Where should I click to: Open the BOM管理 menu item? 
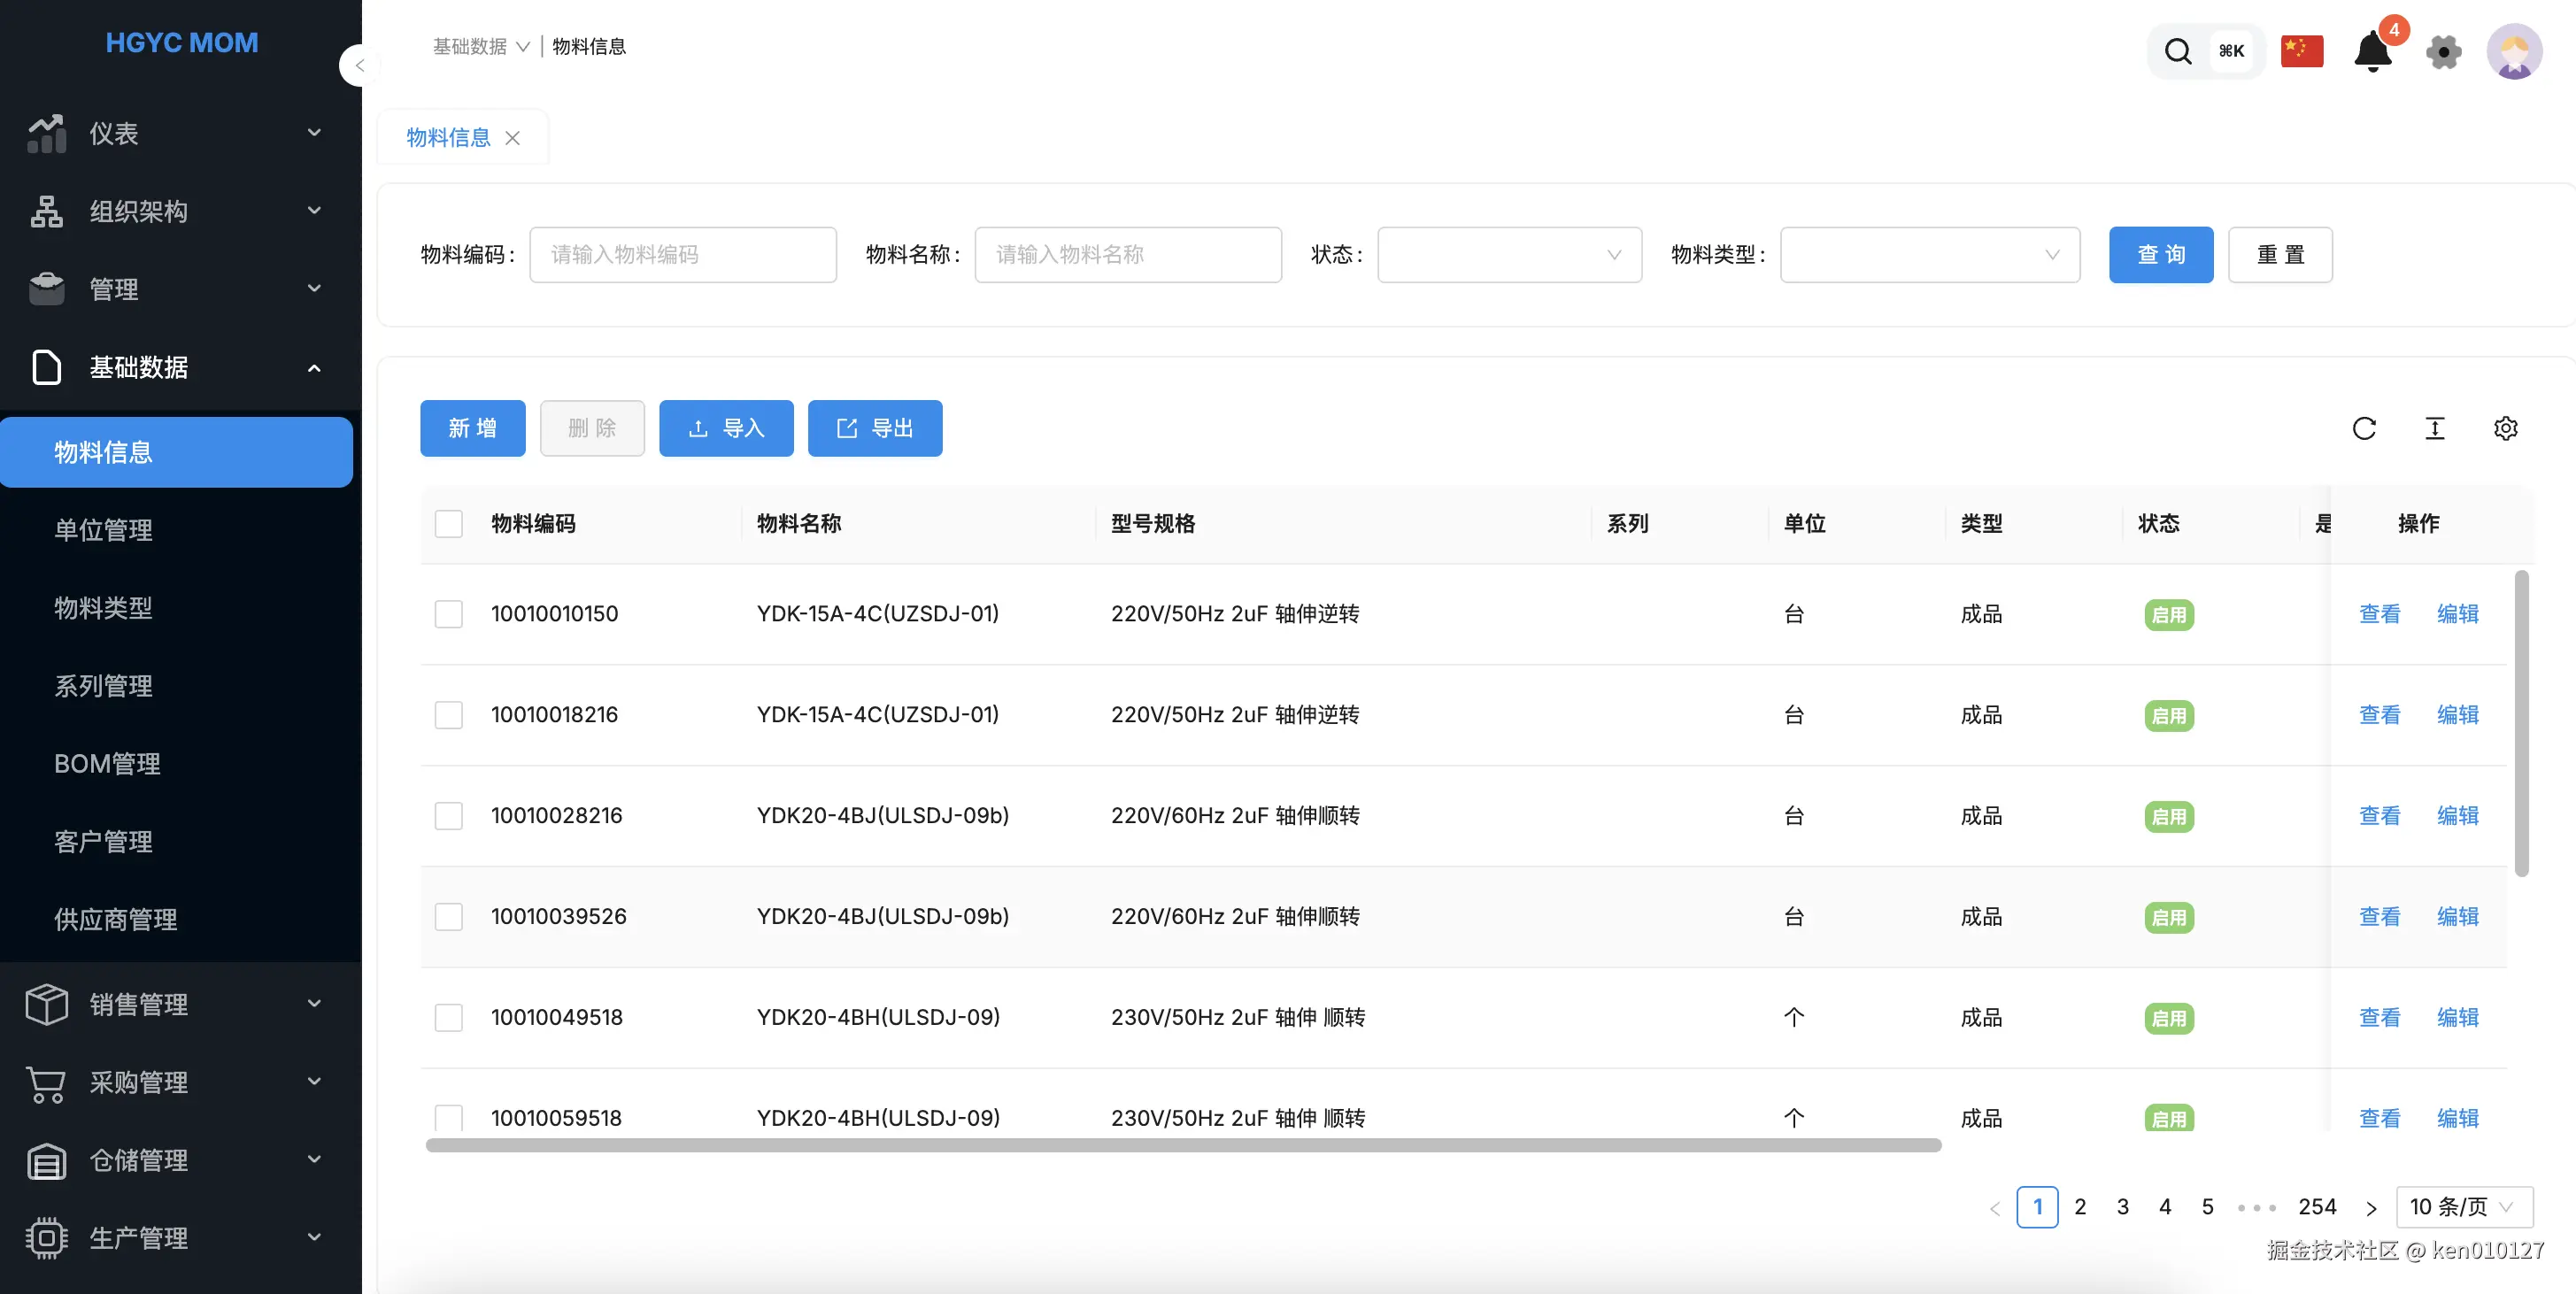(x=107, y=764)
